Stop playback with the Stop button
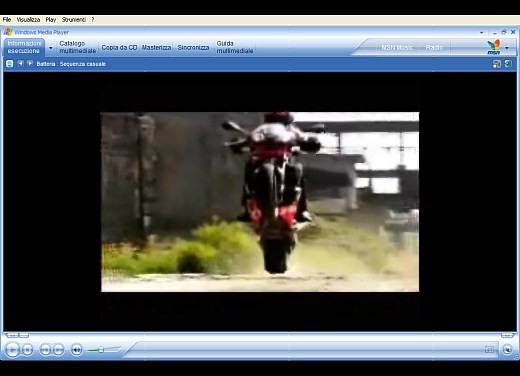The height and width of the screenshot is (376, 520). pos(28,350)
